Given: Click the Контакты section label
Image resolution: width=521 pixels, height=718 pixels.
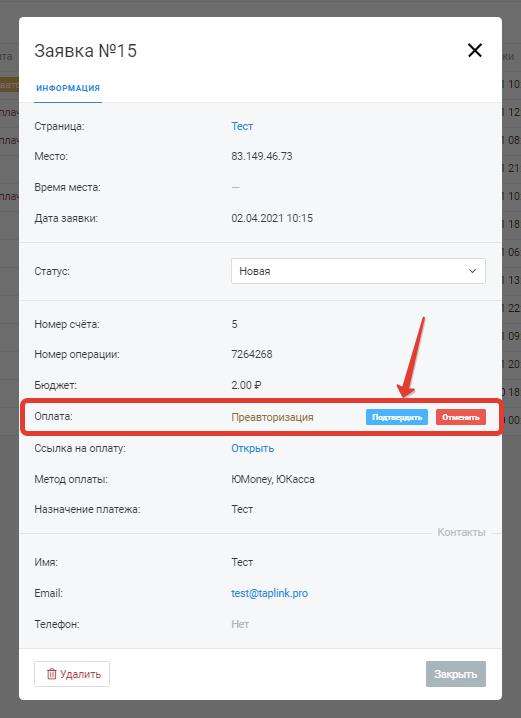Looking at the screenshot, I should click(x=461, y=533).
